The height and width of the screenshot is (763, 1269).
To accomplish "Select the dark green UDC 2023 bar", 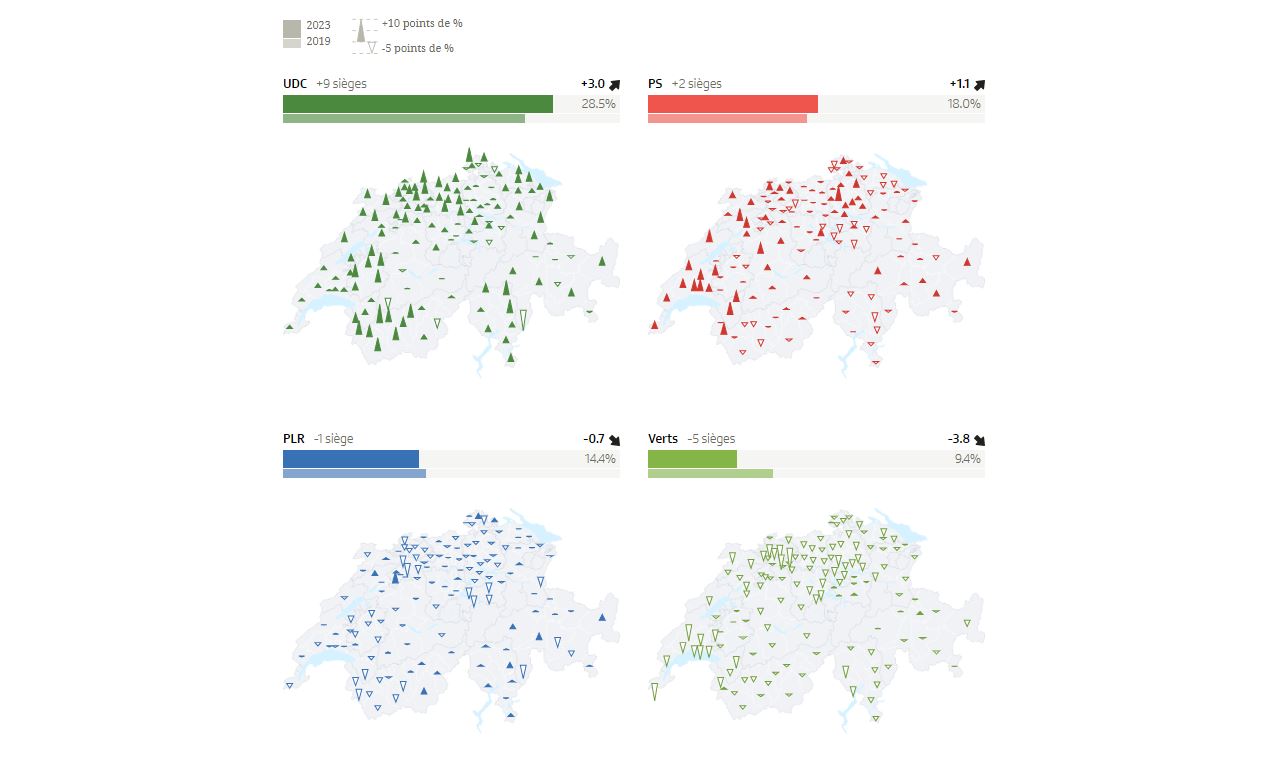I will [x=417, y=104].
